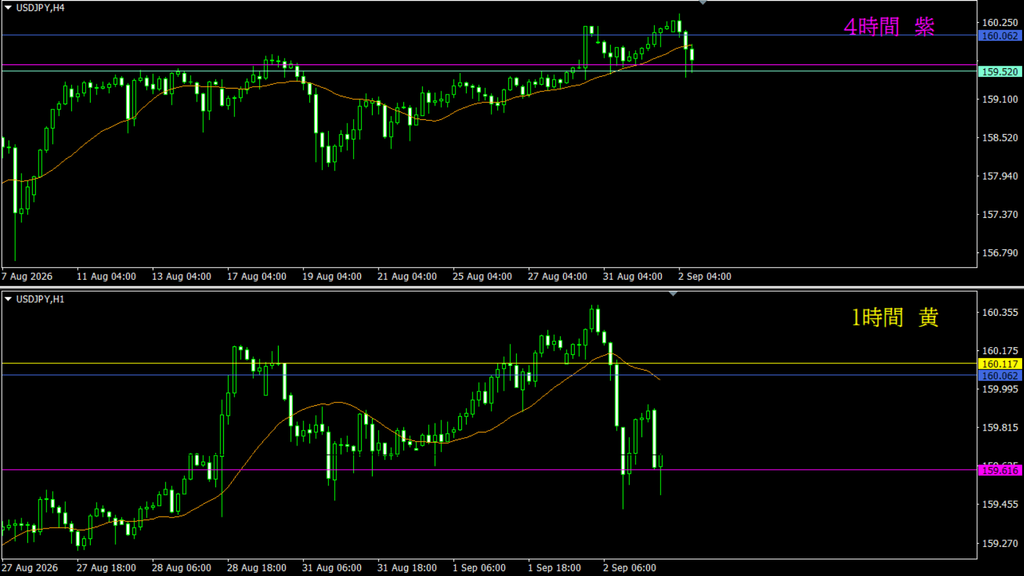Select the green 159.520 current price tag
The height and width of the screenshot is (576, 1024).
(1000, 72)
